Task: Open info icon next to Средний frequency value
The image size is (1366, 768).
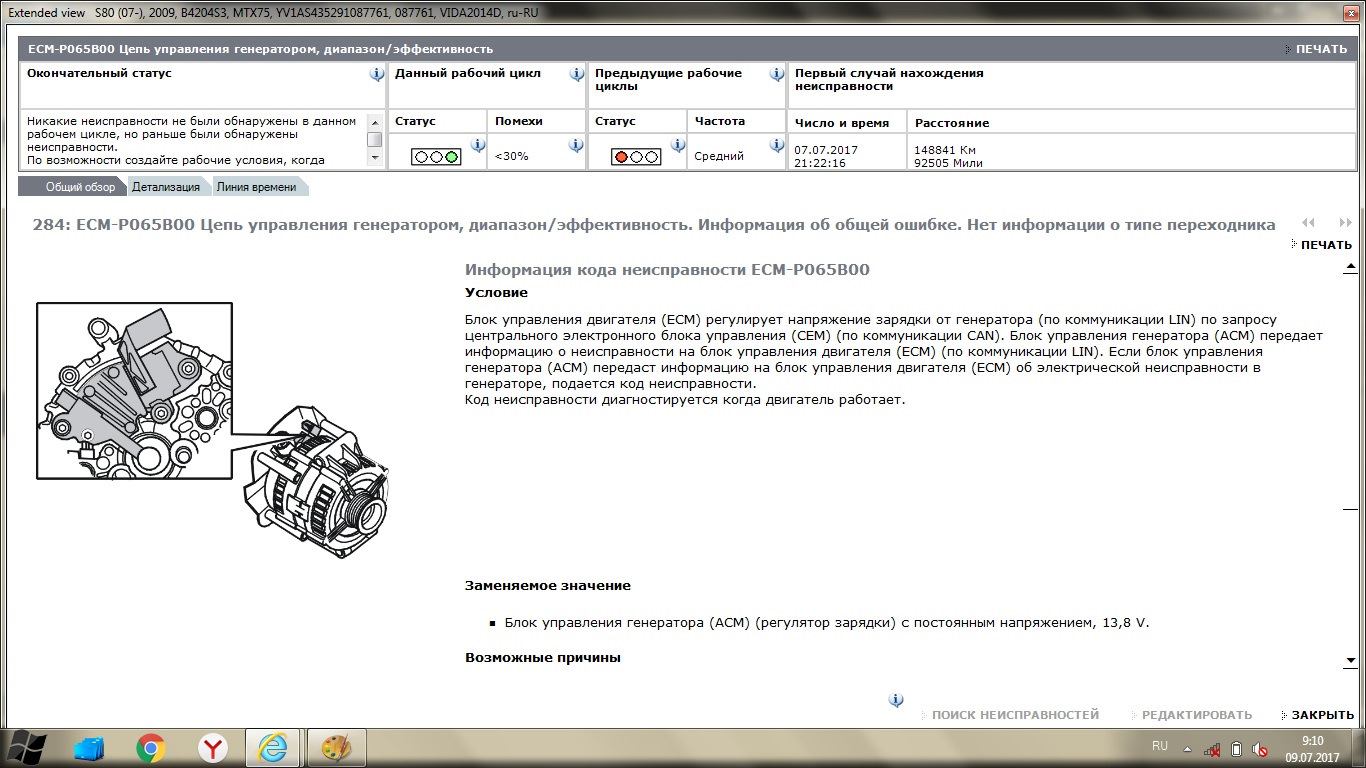Action: click(x=777, y=145)
